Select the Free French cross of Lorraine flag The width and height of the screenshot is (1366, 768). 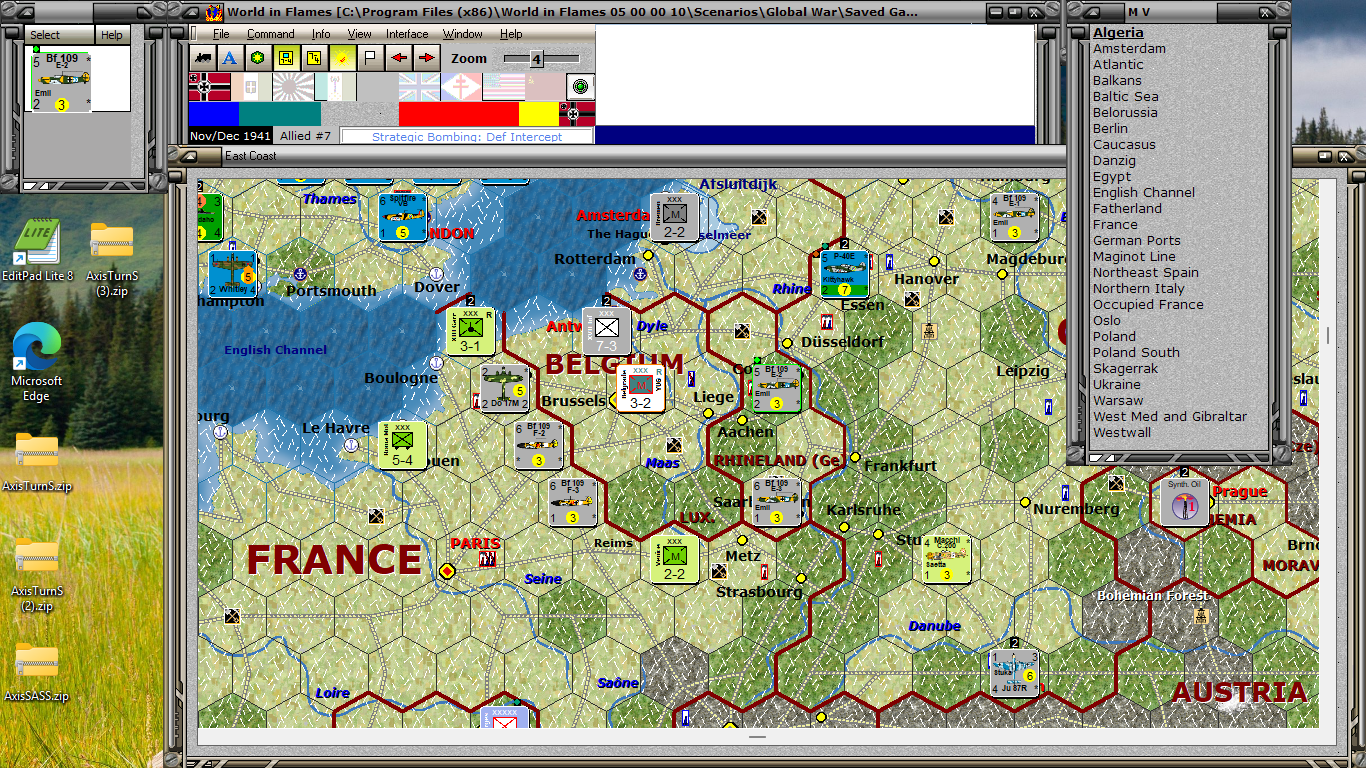click(x=461, y=87)
